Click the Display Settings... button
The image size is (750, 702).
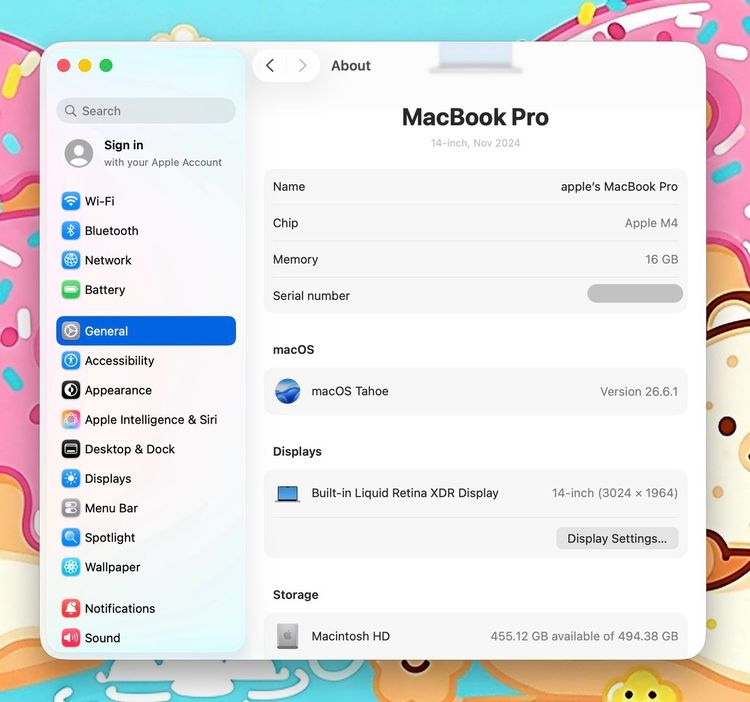617,538
